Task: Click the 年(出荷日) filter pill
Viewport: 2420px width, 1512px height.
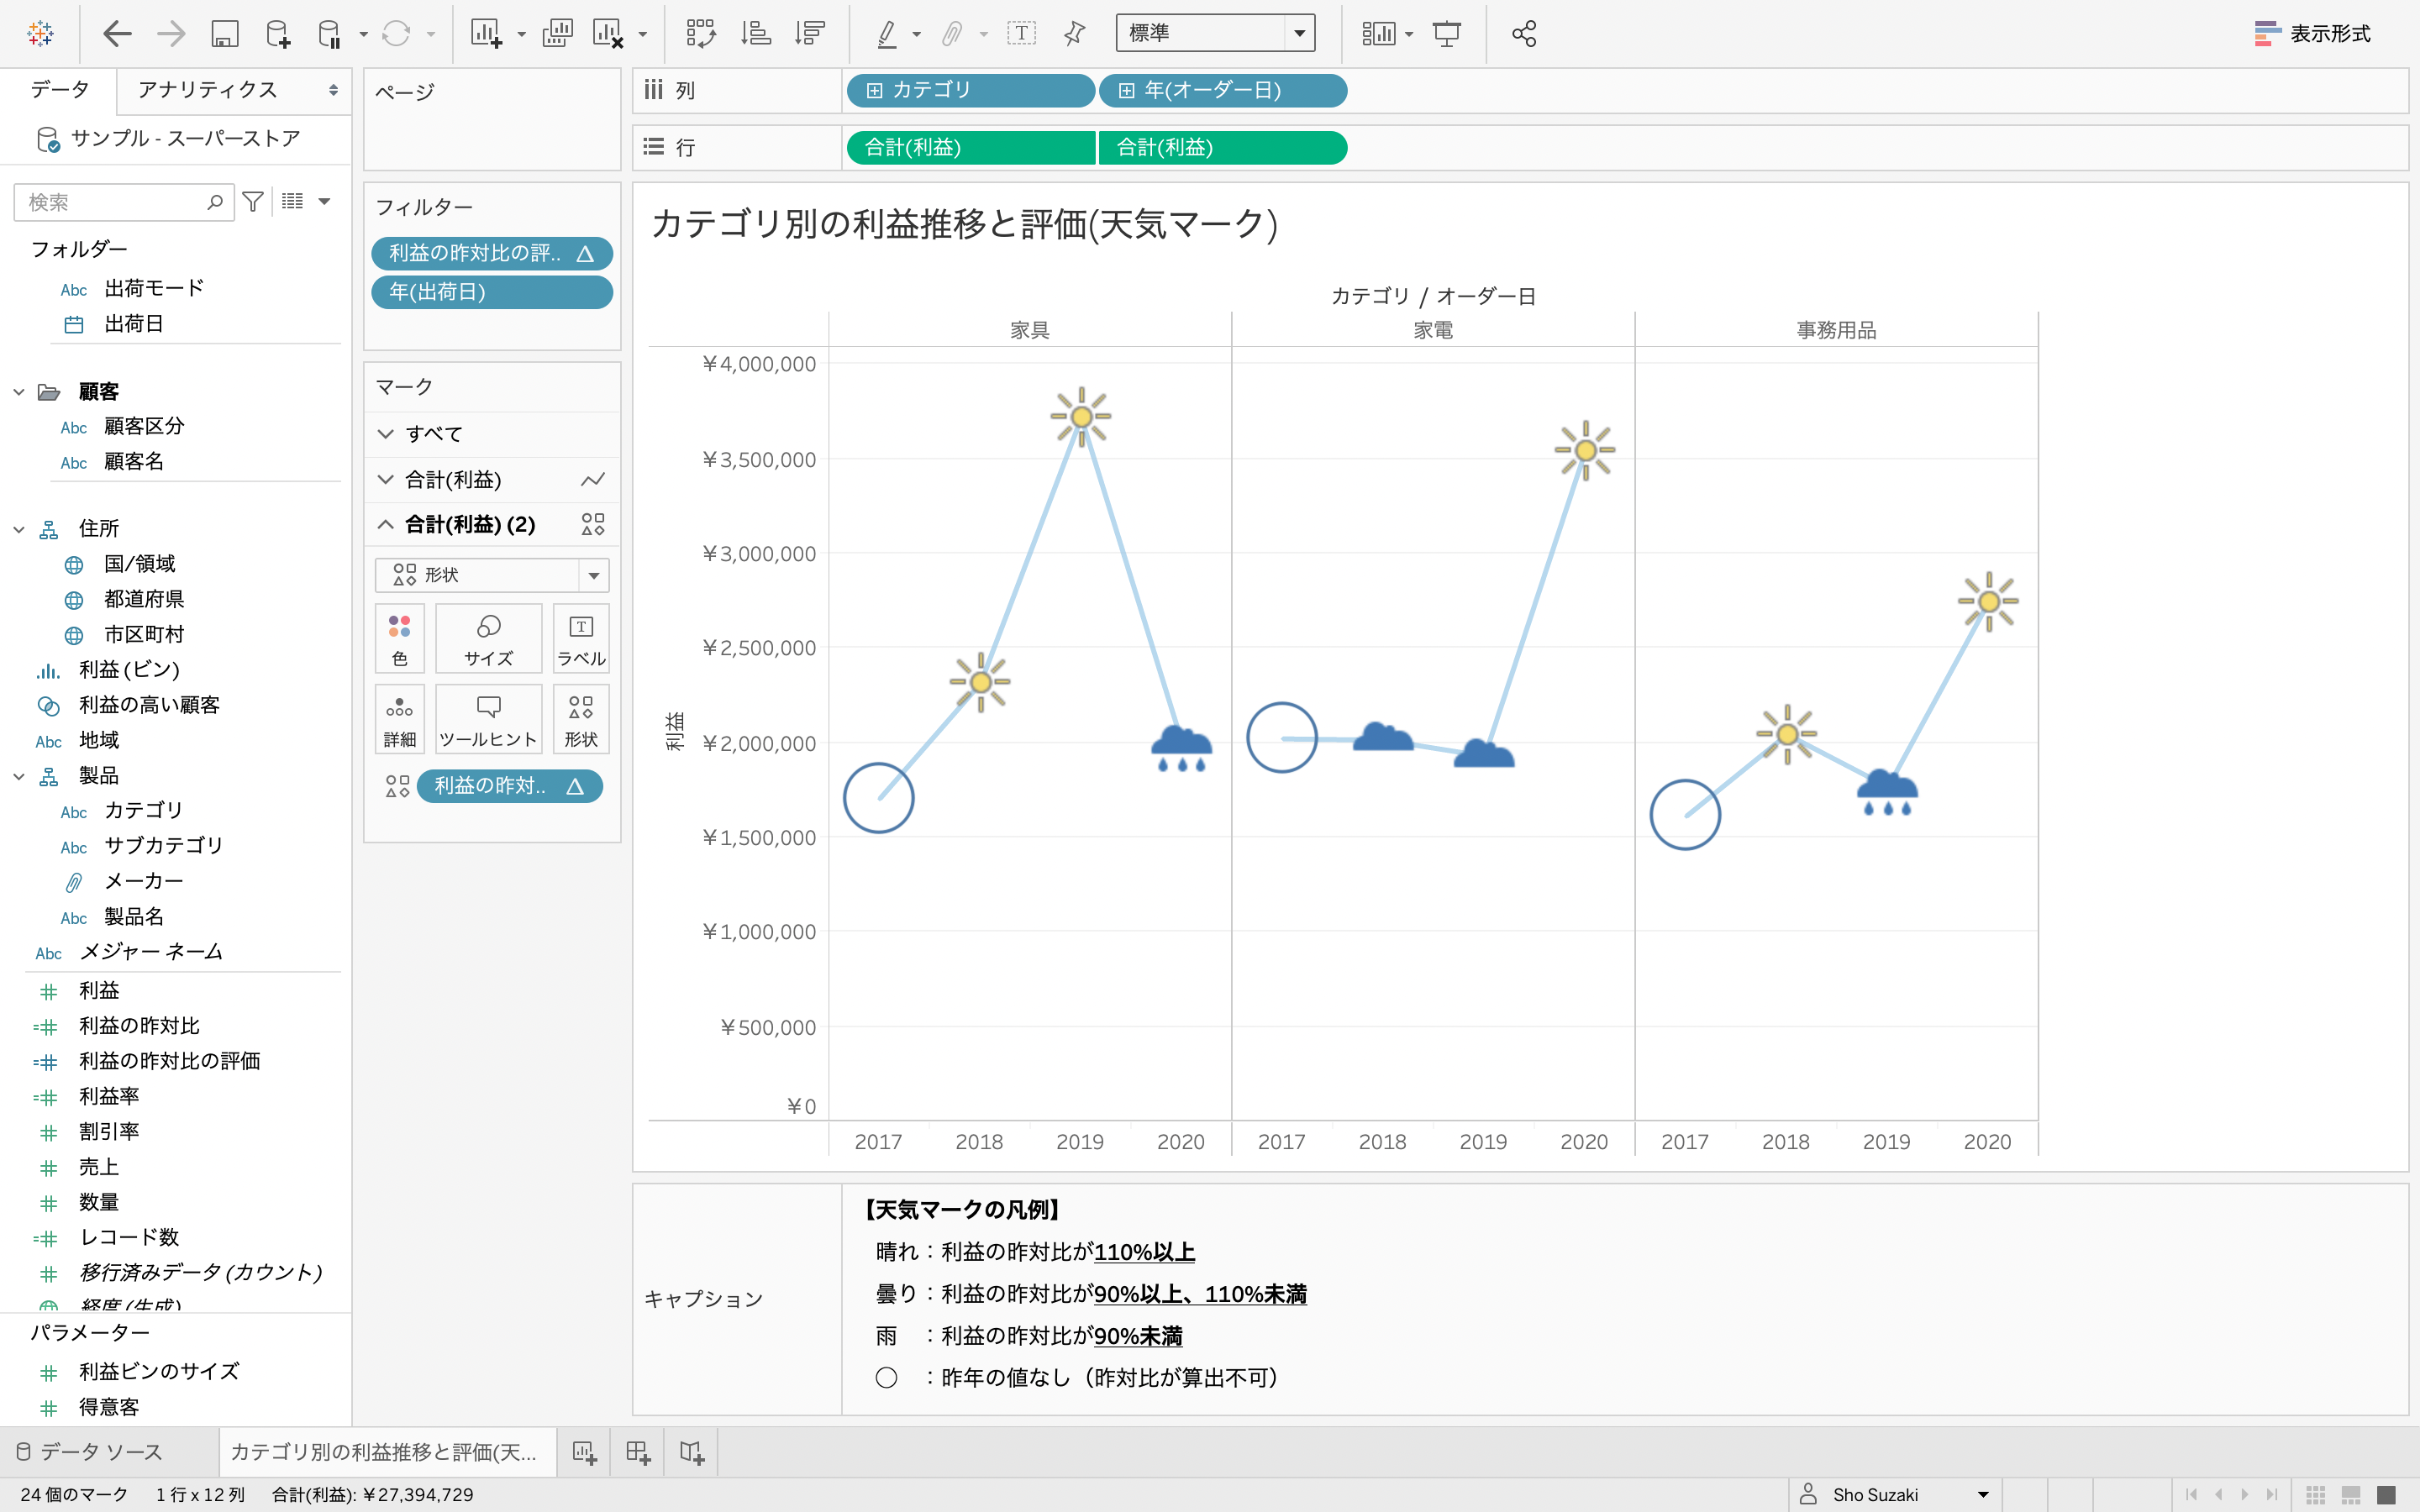Action: click(x=491, y=292)
